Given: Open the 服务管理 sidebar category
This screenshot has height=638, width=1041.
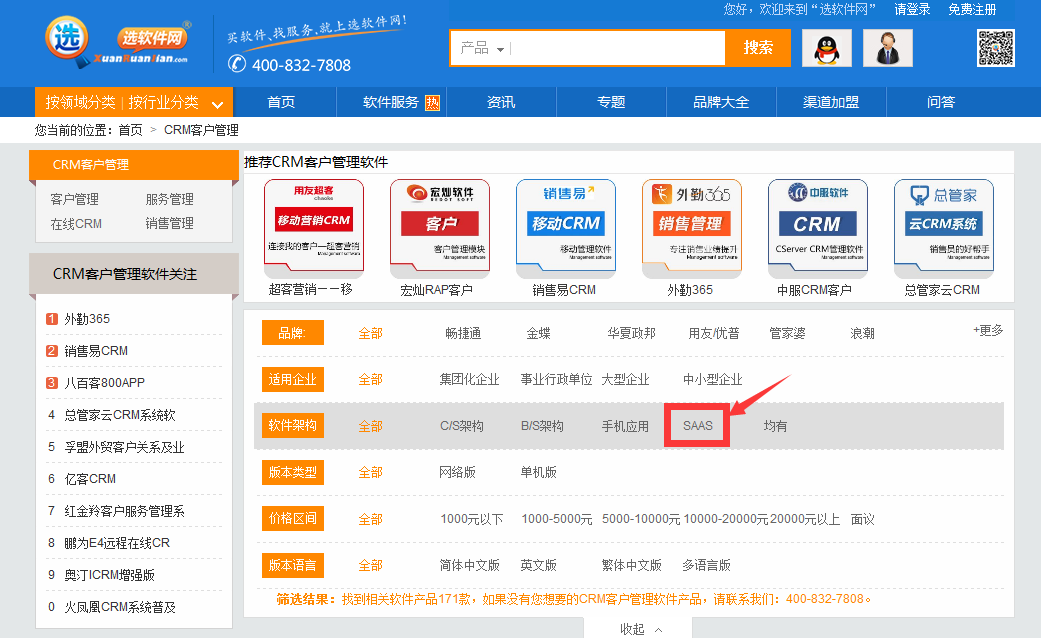Looking at the screenshot, I should [169, 199].
